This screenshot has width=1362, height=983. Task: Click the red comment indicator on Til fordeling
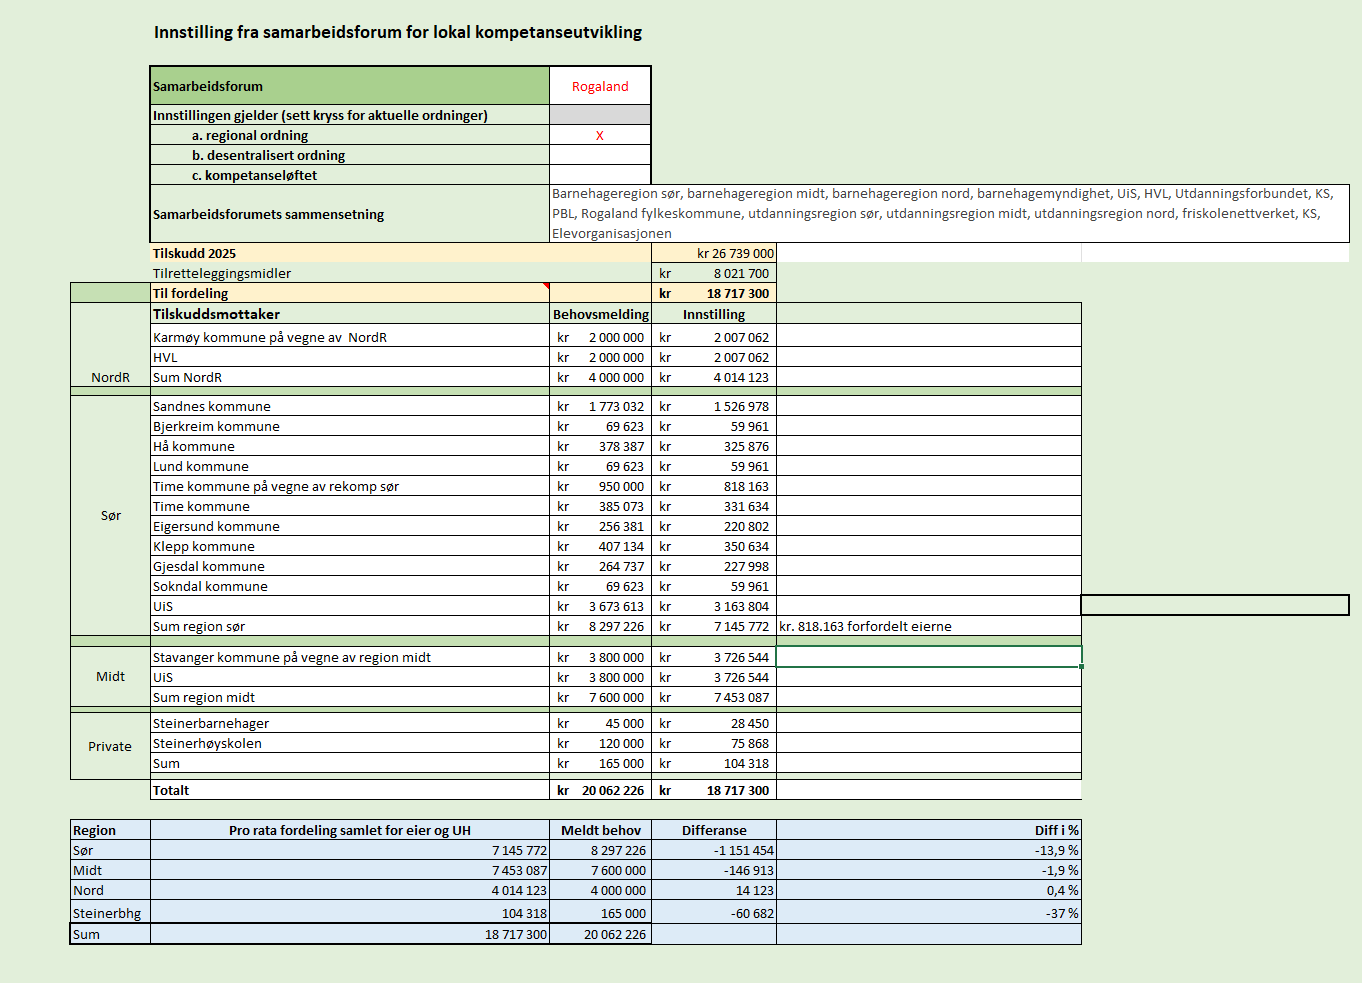(x=546, y=287)
